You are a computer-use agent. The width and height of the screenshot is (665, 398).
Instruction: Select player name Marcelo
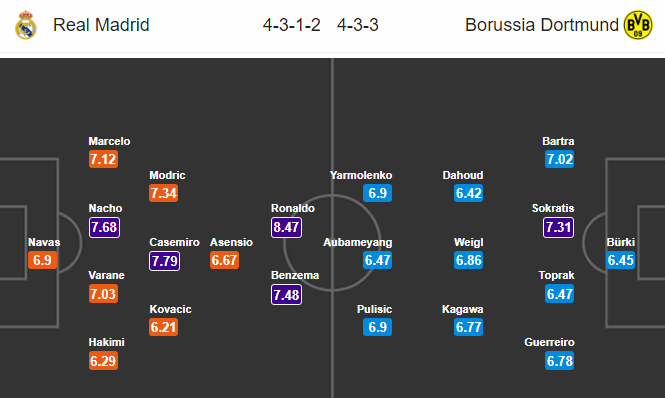click(109, 141)
